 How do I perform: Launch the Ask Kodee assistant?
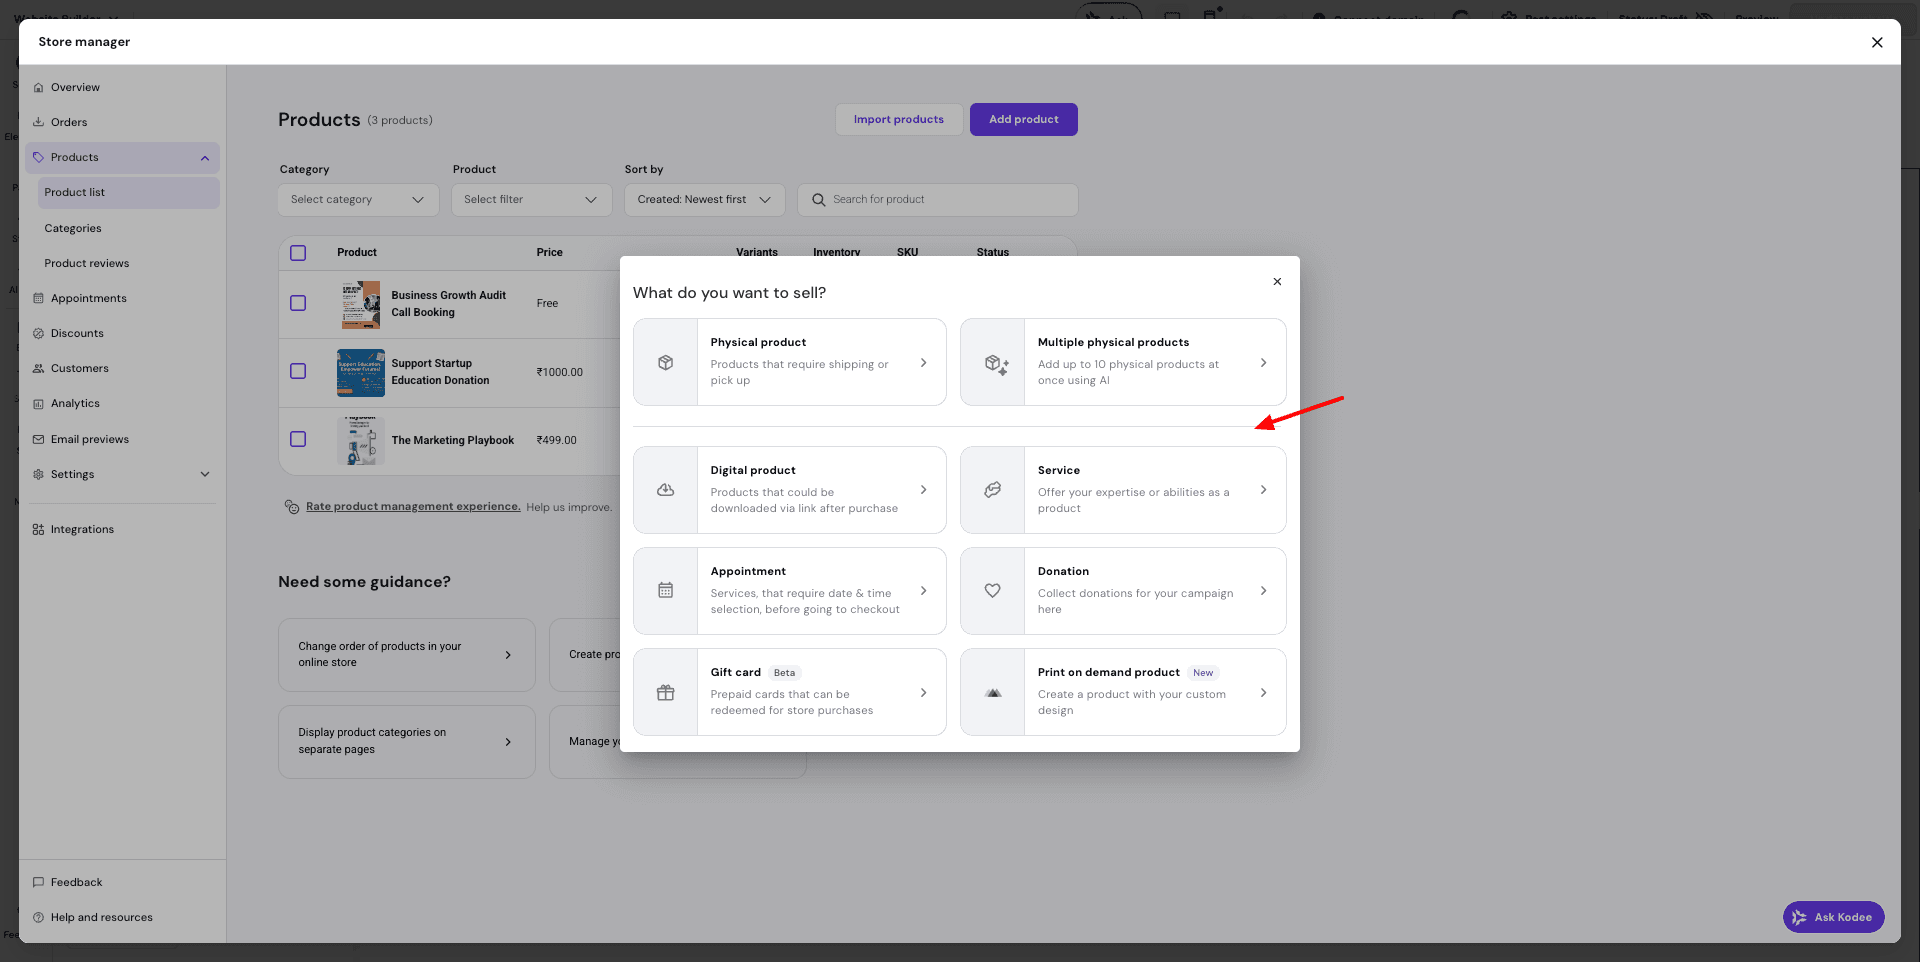click(1833, 917)
